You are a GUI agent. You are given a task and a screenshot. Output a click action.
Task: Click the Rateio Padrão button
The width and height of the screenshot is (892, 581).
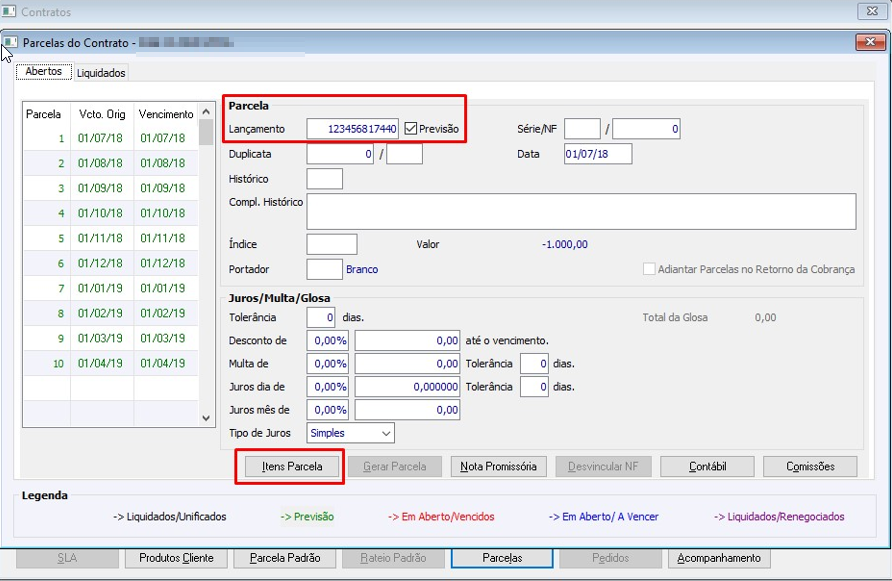tap(393, 558)
